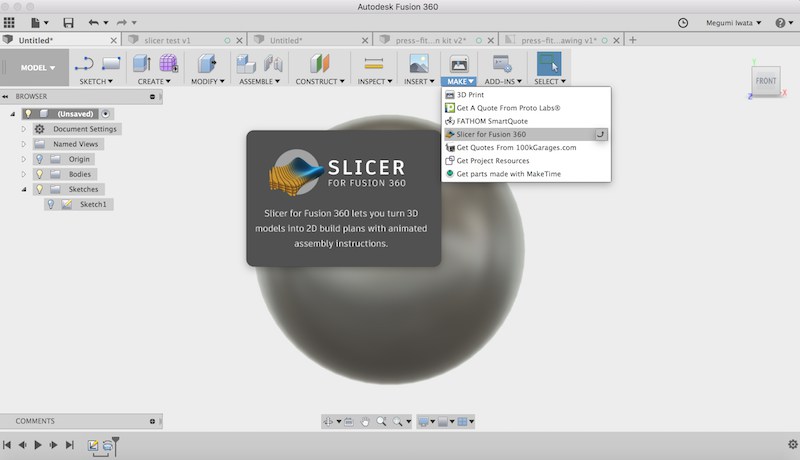The height and width of the screenshot is (460, 800).
Task: Select the New Component assemble icon
Action: click(x=246, y=64)
